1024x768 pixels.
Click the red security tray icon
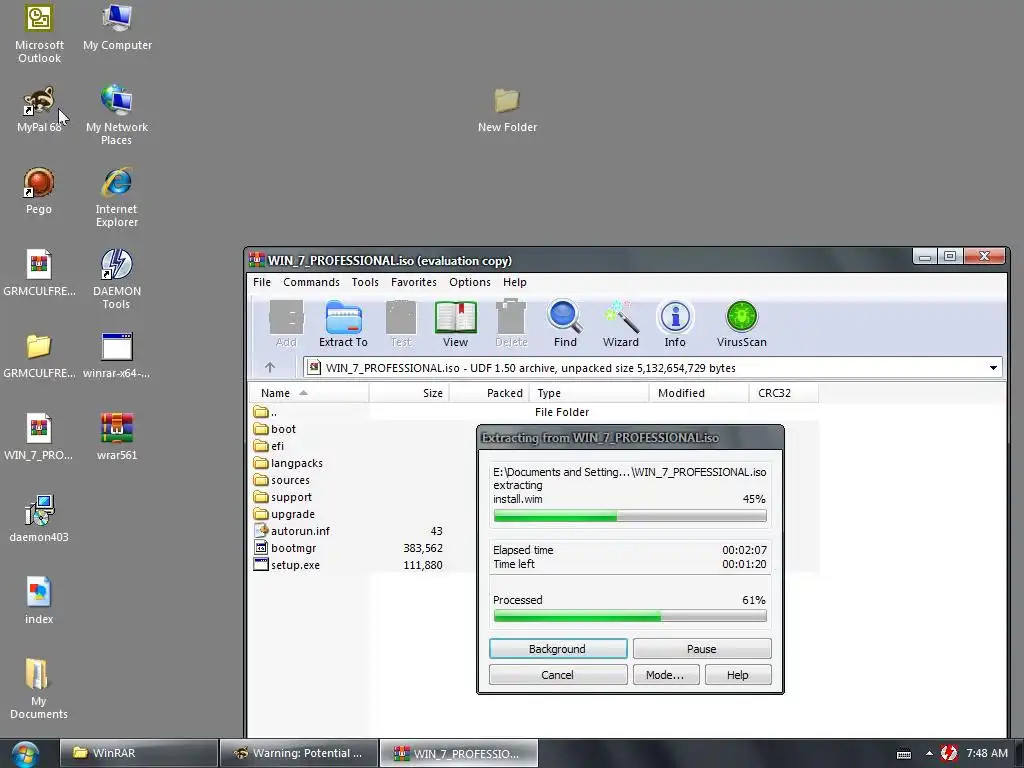click(x=948, y=753)
